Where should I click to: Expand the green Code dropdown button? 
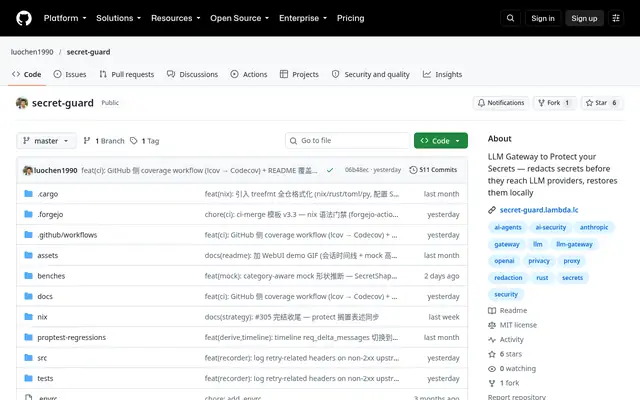point(440,141)
